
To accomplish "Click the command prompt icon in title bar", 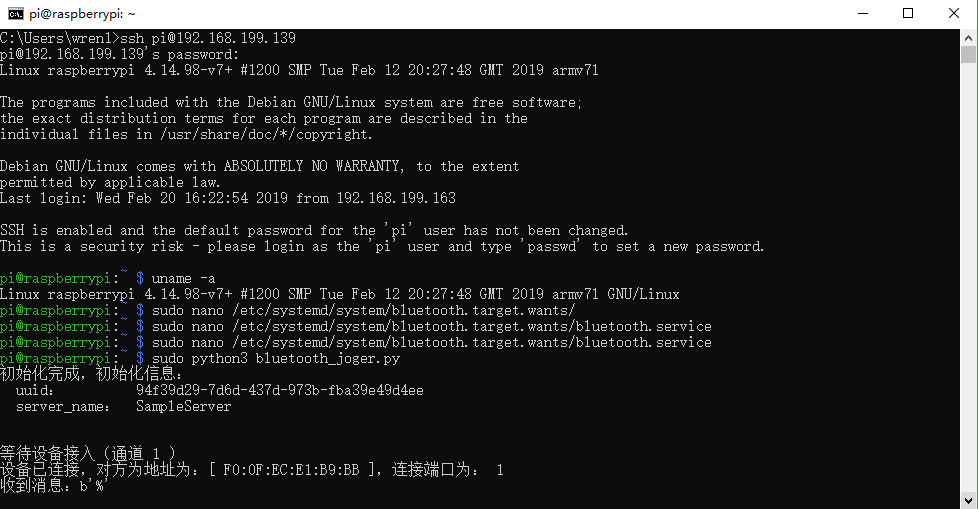I will [16, 13].
